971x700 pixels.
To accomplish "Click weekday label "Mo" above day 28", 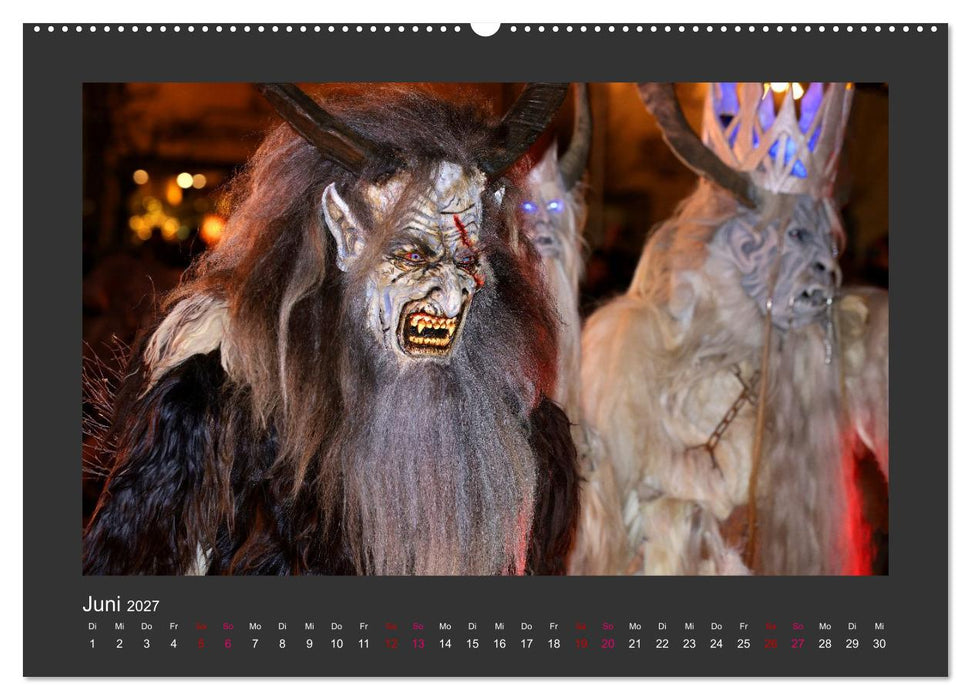I will pyautogui.click(x=825, y=626).
